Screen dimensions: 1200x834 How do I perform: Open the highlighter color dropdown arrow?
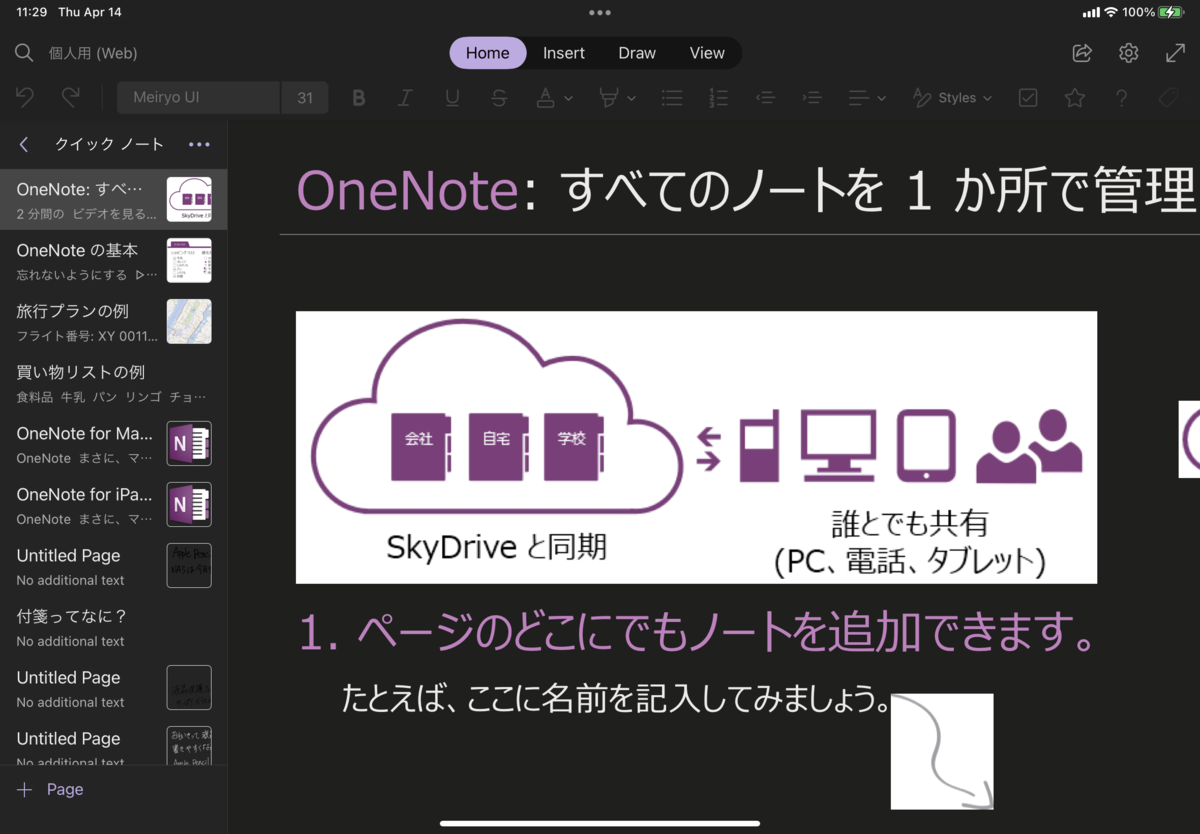(631, 98)
